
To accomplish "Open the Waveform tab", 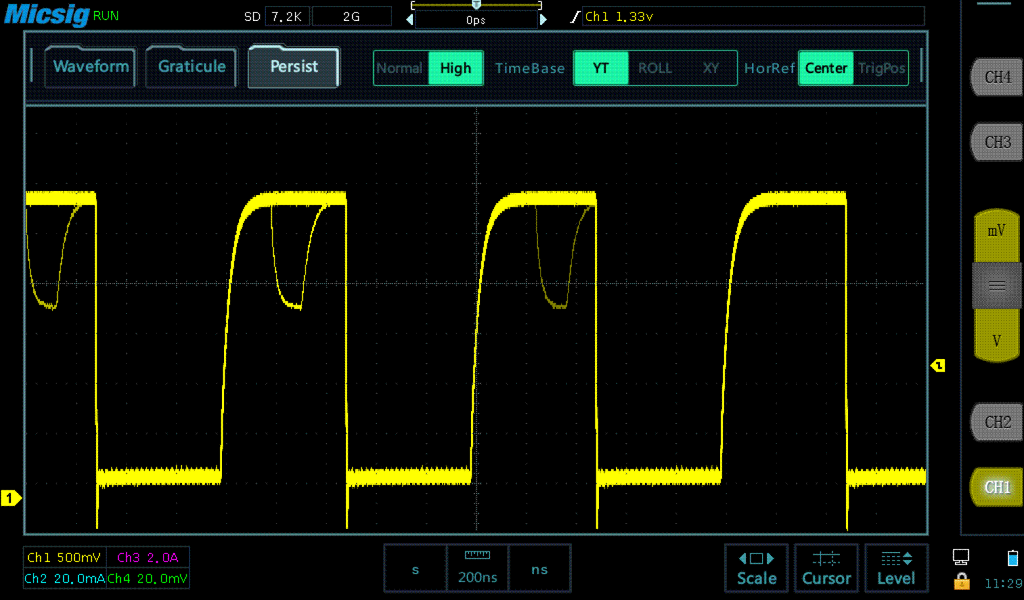I will [90, 67].
